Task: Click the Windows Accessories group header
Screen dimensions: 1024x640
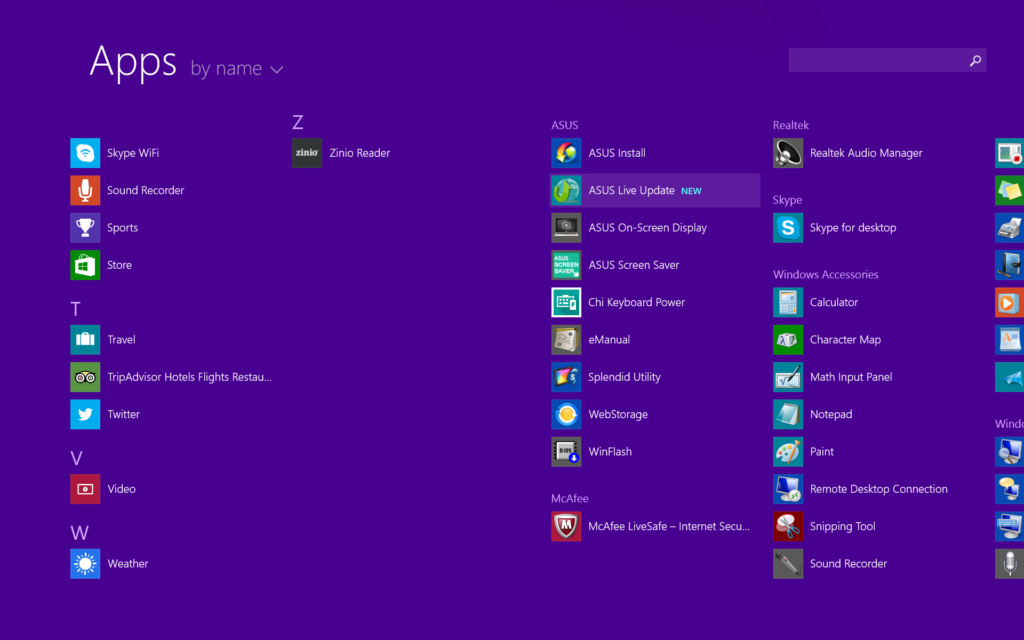Action: tap(825, 274)
